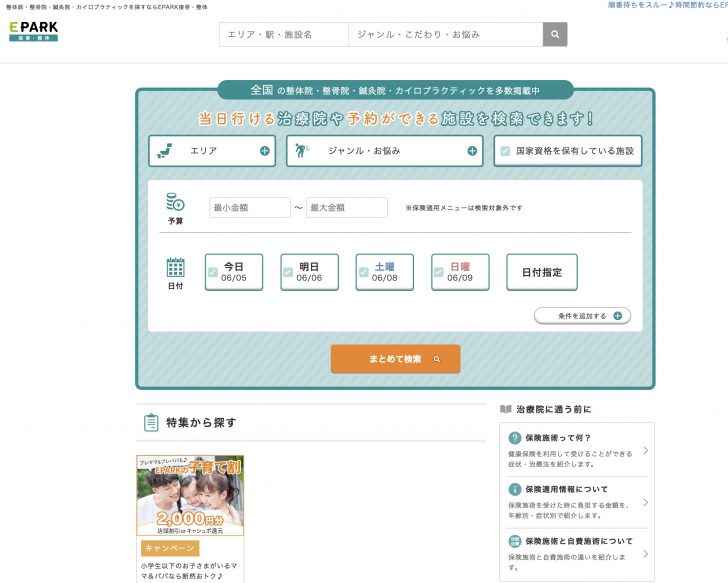Click the back pain genre icon
This screenshot has width=728, height=583.
[304, 151]
